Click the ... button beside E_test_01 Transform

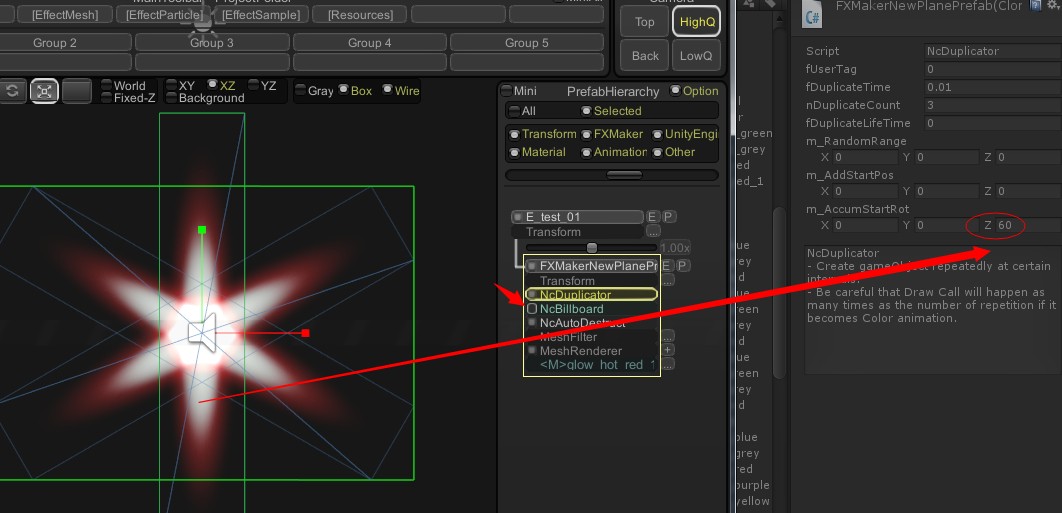coord(653,232)
